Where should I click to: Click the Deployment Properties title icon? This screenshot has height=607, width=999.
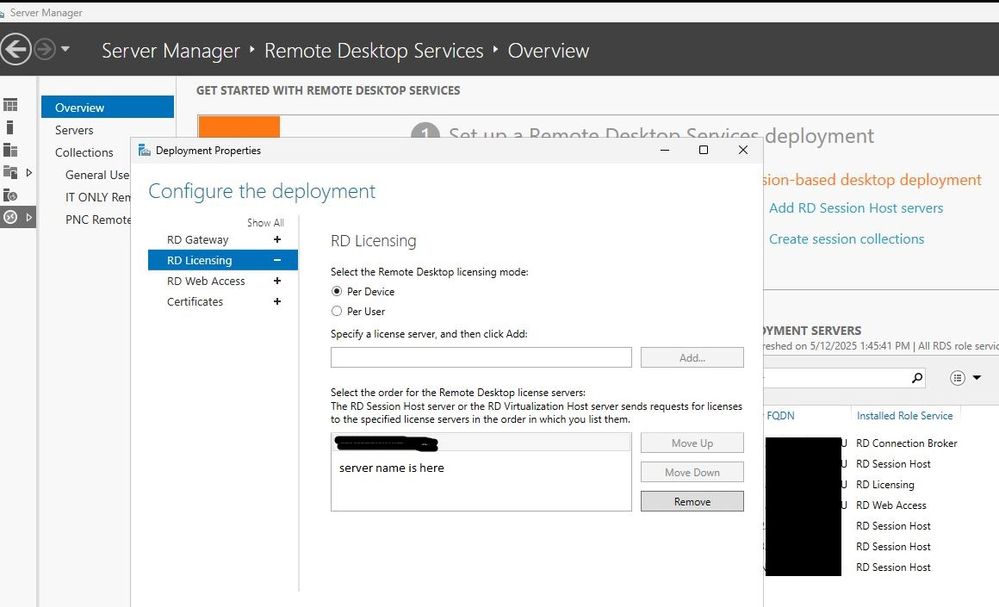tap(145, 150)
